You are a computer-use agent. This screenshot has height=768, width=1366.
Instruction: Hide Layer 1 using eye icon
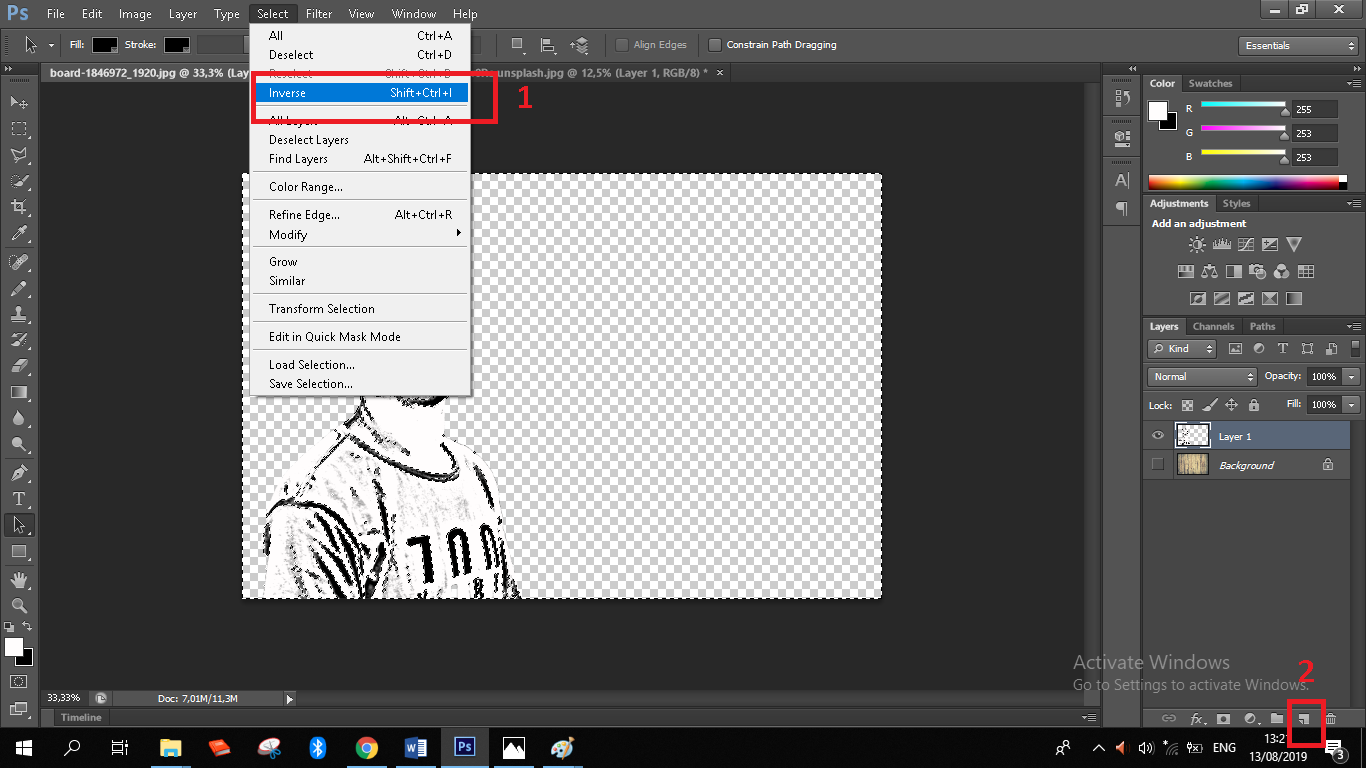pyautogui.click(x=1158, y=436)
